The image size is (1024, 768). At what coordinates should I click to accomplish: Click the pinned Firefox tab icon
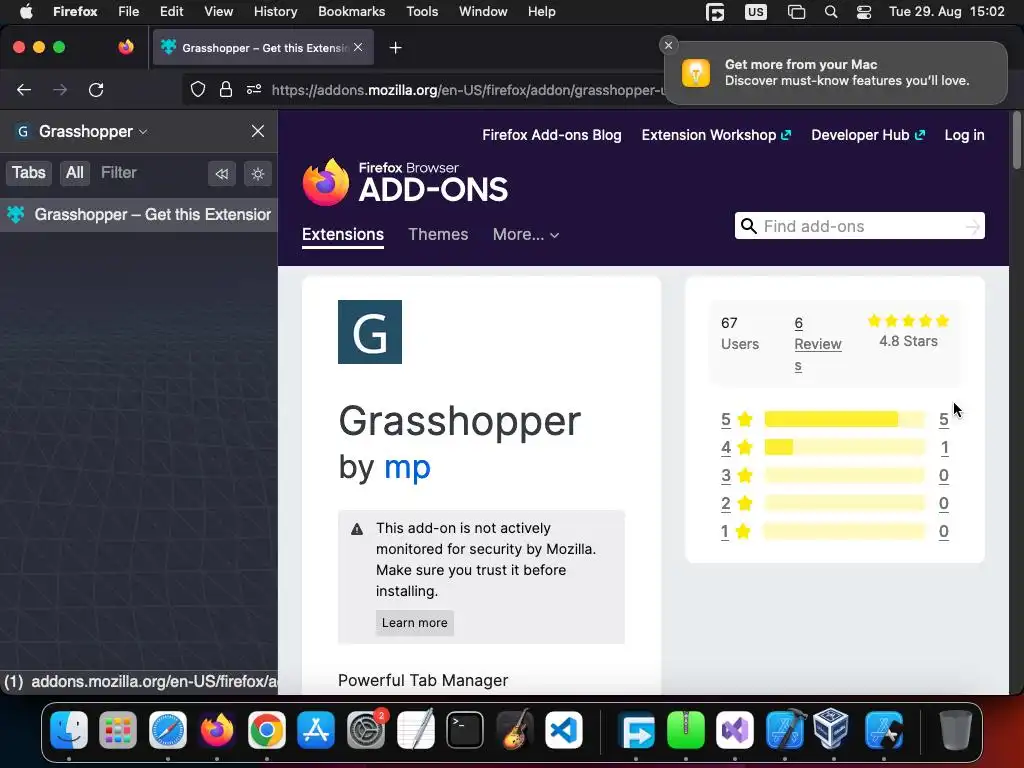click(126, 47)
